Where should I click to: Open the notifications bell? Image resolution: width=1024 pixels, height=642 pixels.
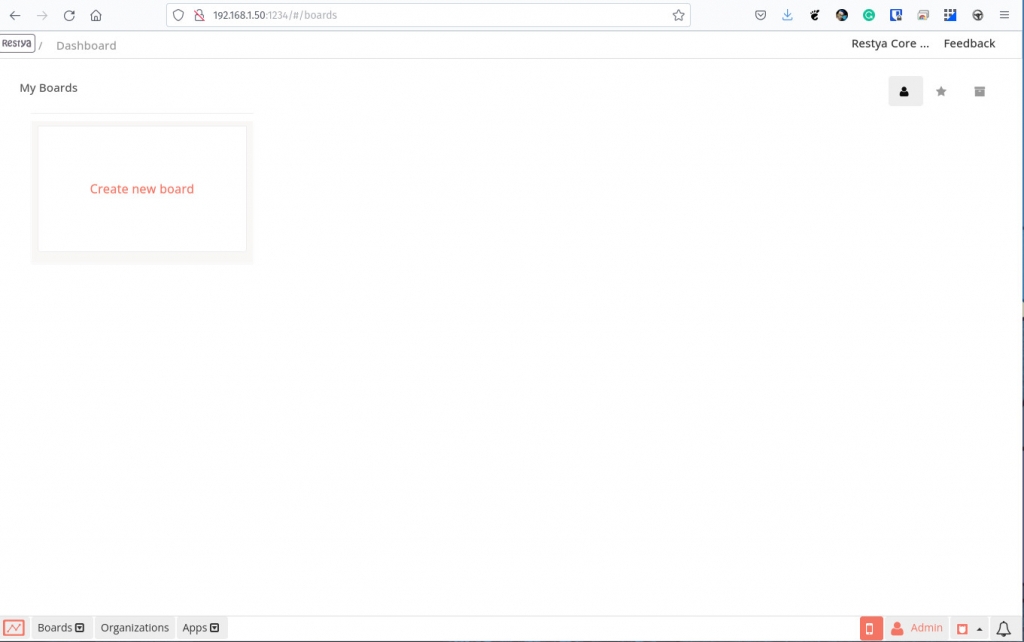[x=1003, y=628]
